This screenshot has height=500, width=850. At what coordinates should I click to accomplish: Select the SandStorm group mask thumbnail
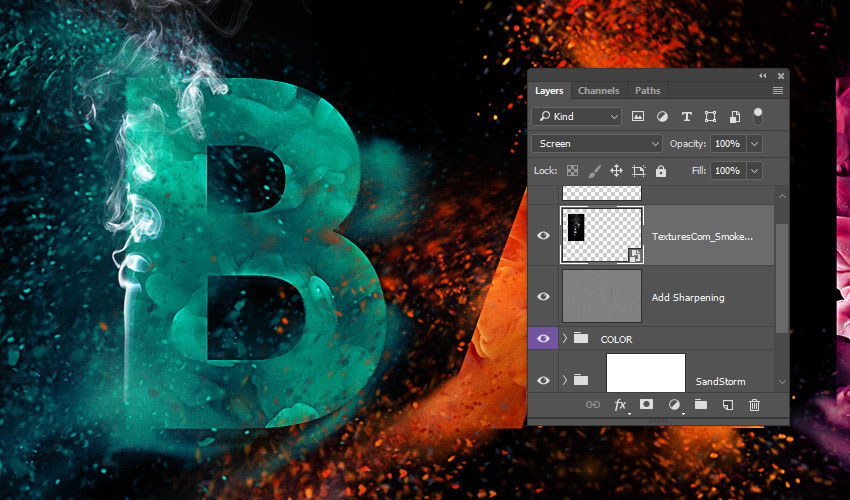click(x=646, y=373)
